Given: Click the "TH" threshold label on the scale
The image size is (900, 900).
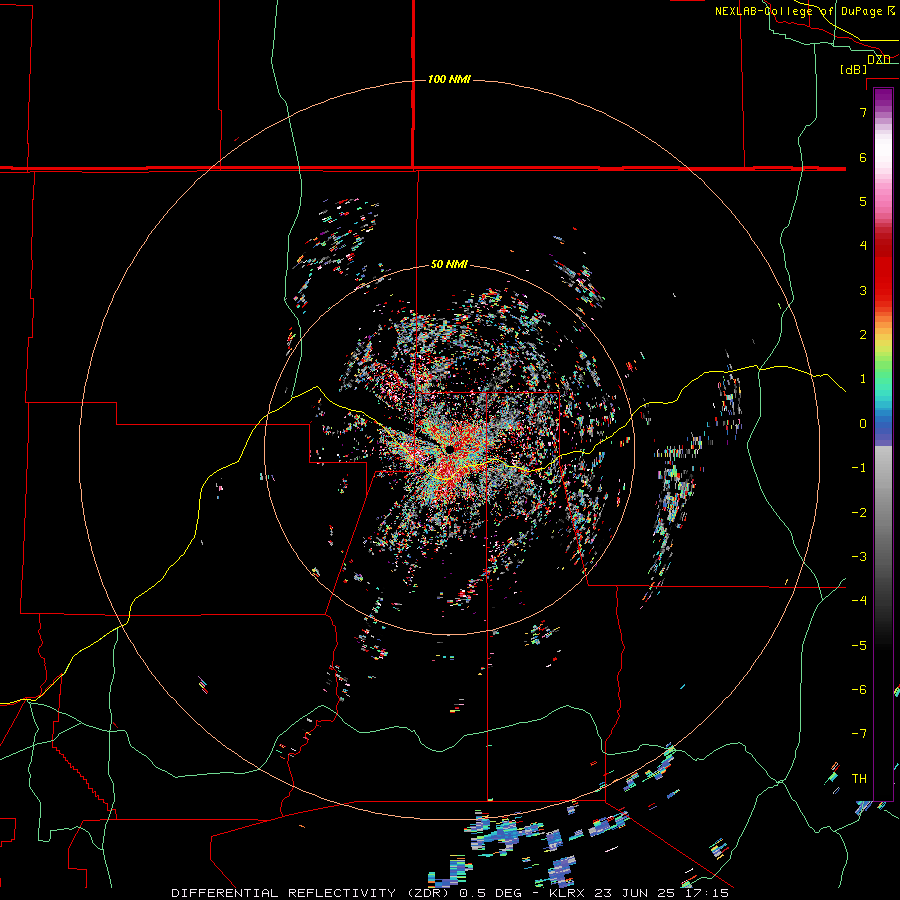Looking at the screenshot, I should (859, 779).
